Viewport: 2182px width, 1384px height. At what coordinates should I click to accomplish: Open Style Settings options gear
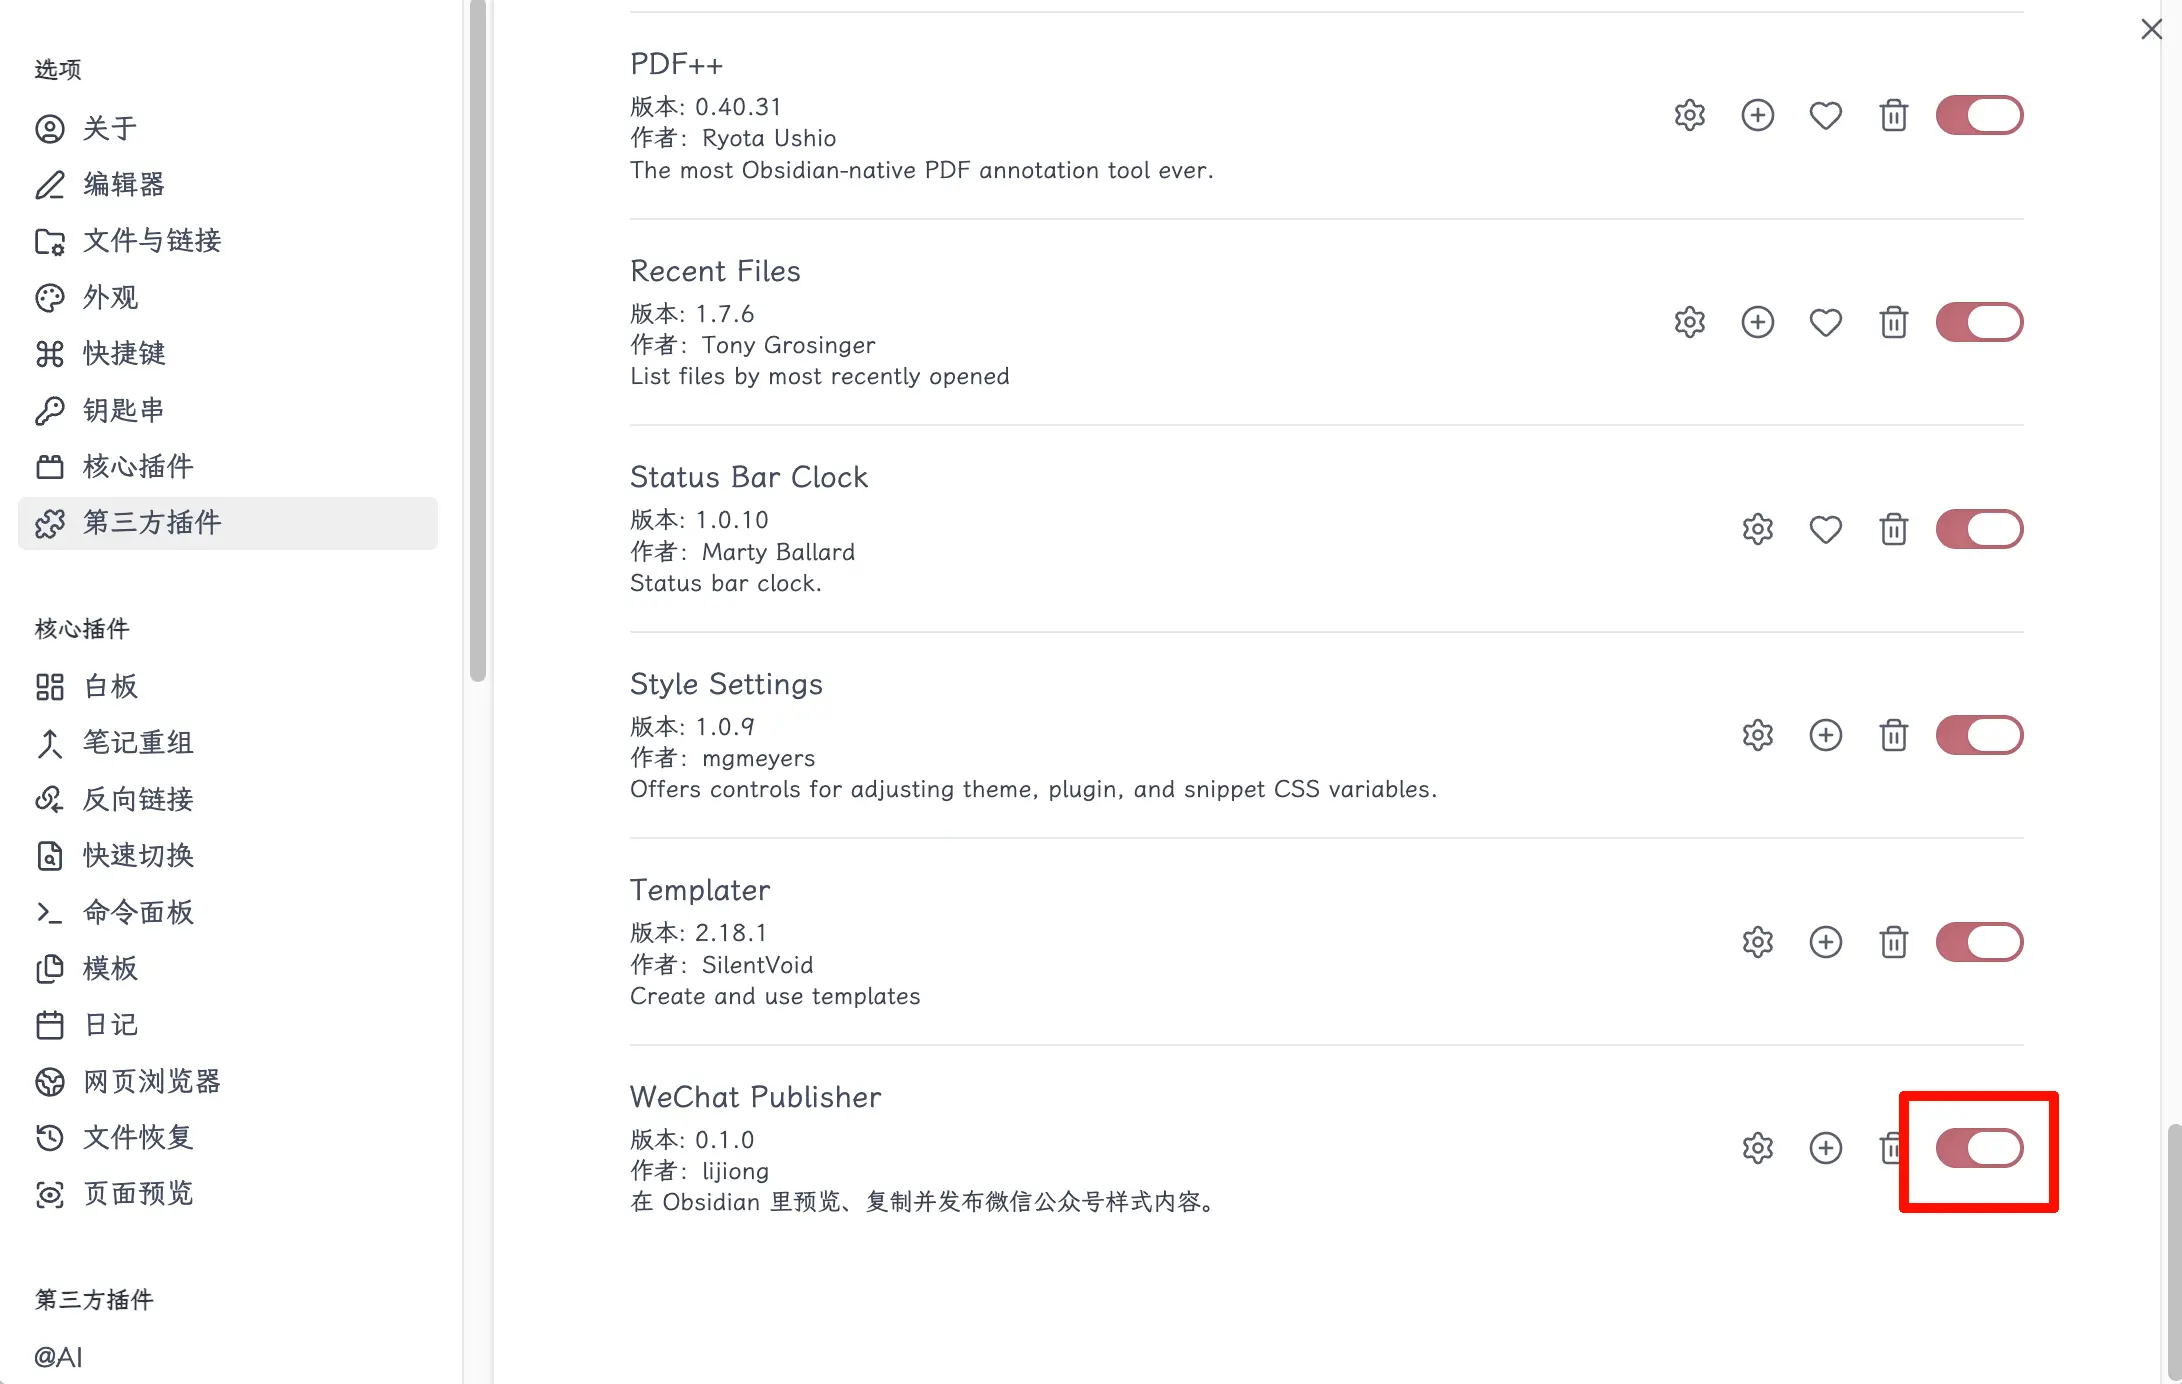coord(1757,736)
